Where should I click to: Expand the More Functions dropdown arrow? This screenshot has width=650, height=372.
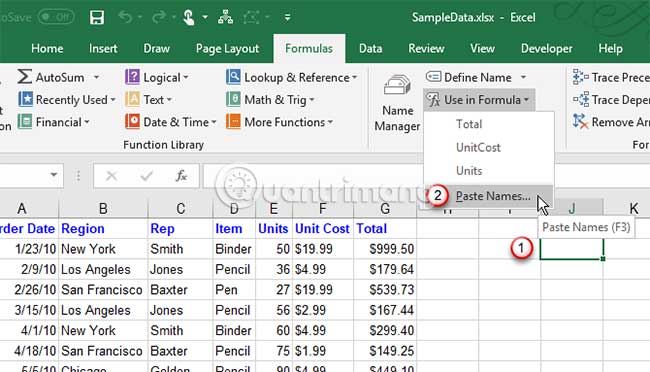330,122
